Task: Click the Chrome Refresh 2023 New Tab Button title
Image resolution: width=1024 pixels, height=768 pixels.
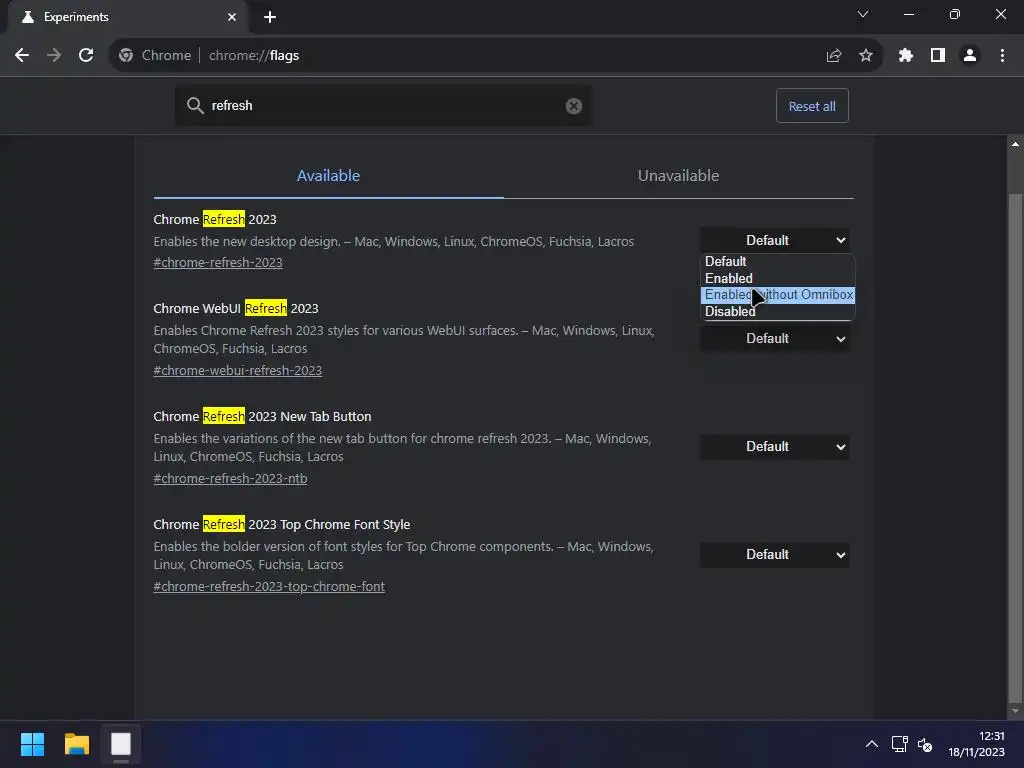Action: tap(263, 417)
